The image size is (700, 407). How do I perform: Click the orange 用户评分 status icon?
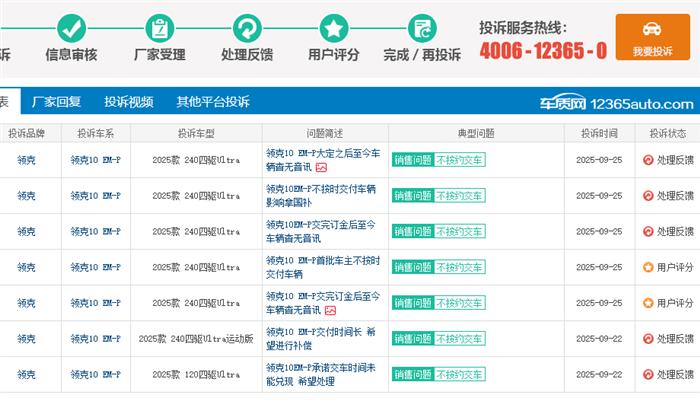coord(648,267)
